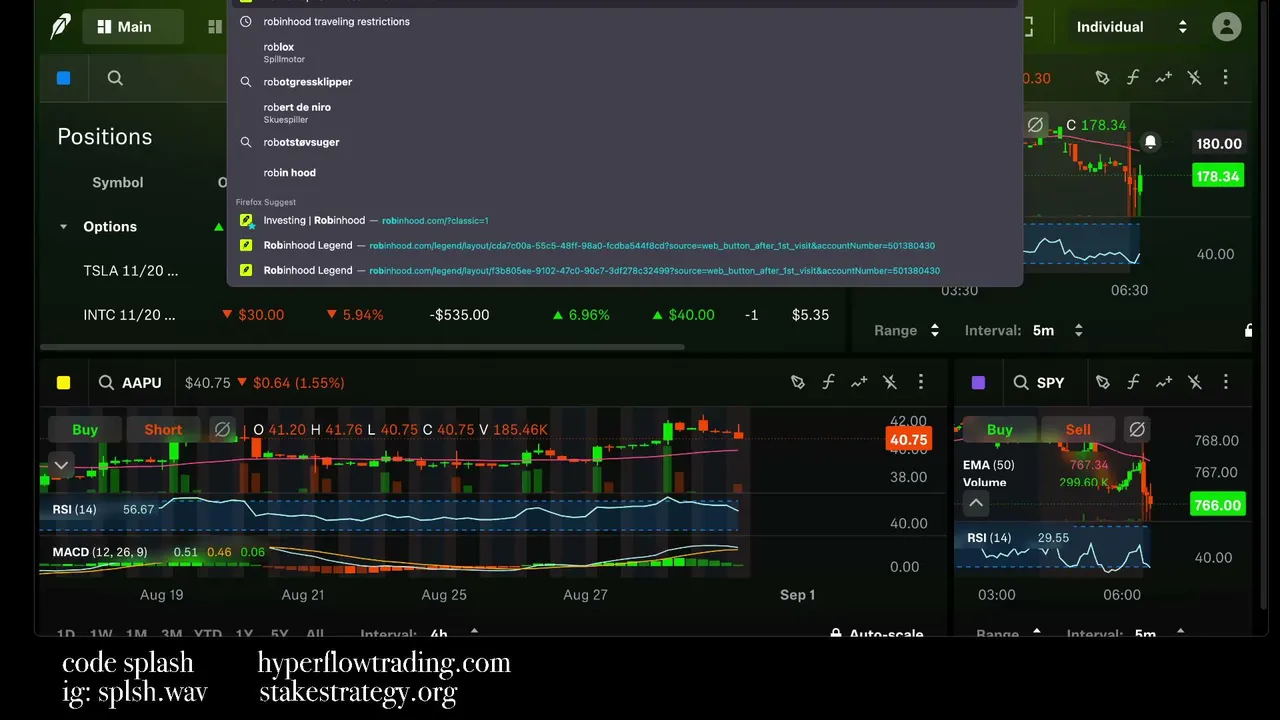
Task: Select the roblox search suggestion
Action: tap(625, 53)
